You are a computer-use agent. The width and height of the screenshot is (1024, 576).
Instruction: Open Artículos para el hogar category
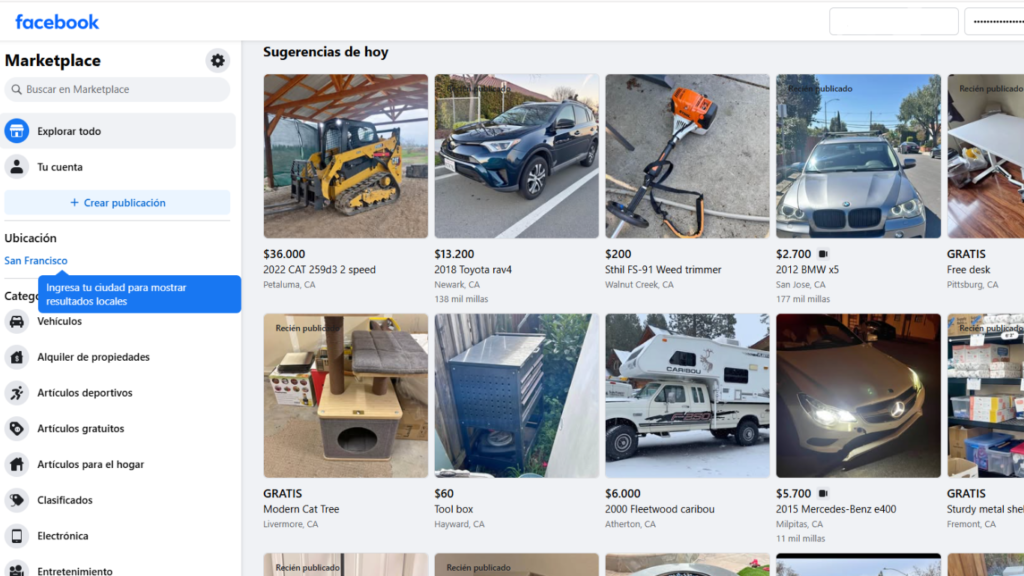tap(118, 464)
